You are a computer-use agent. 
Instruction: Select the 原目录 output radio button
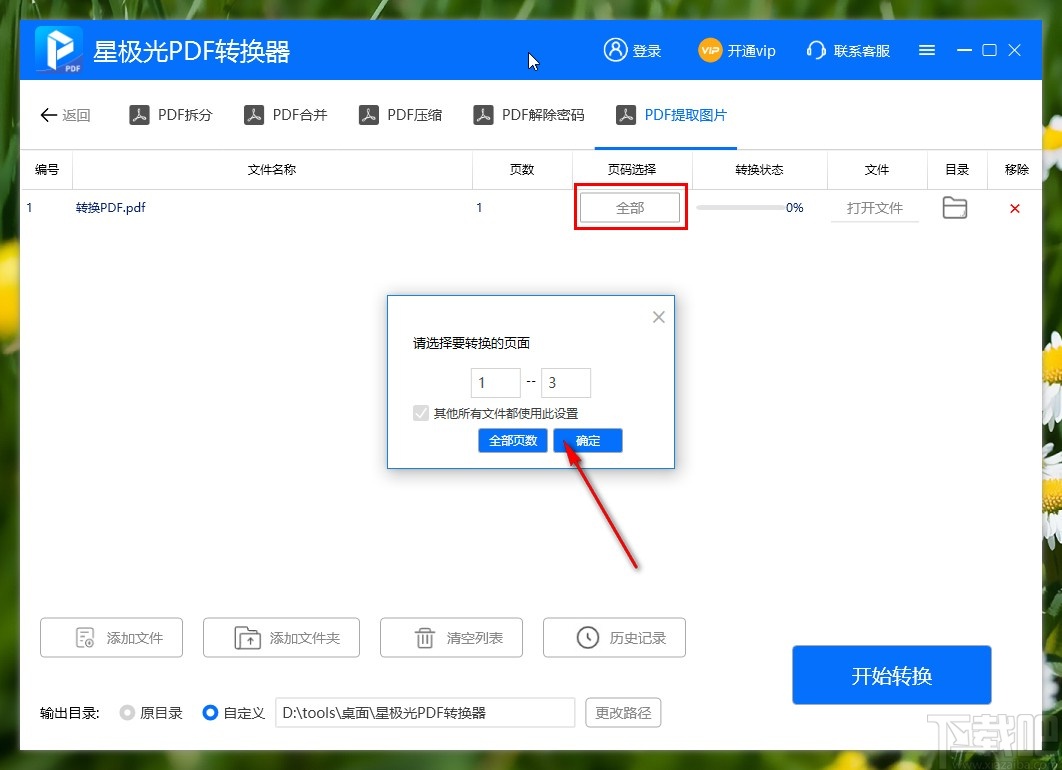click(x=127, y=713)
